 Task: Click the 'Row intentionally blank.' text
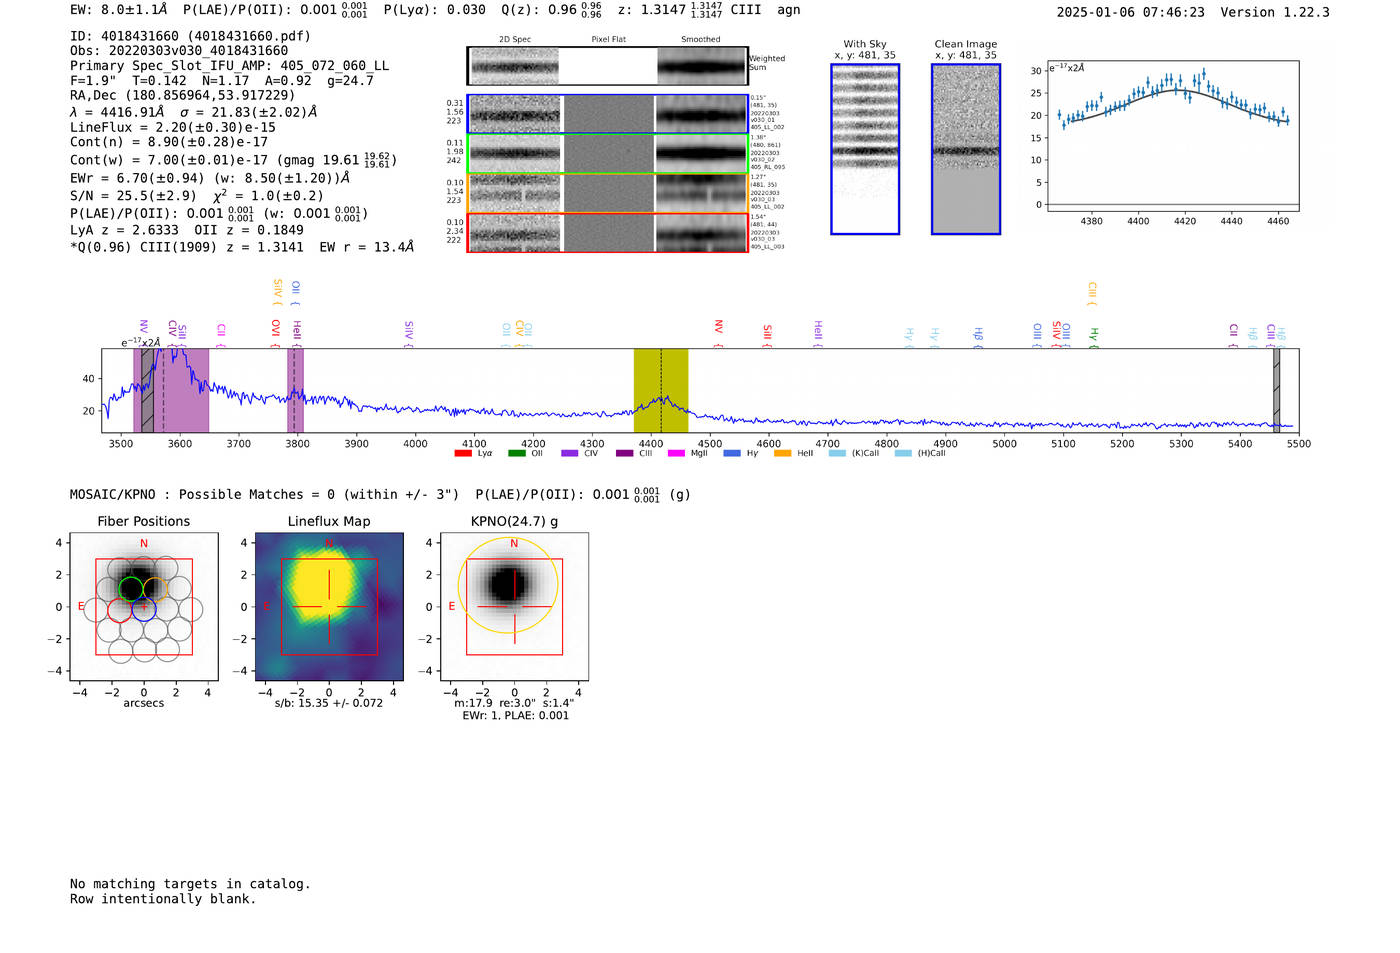[163, 899]
